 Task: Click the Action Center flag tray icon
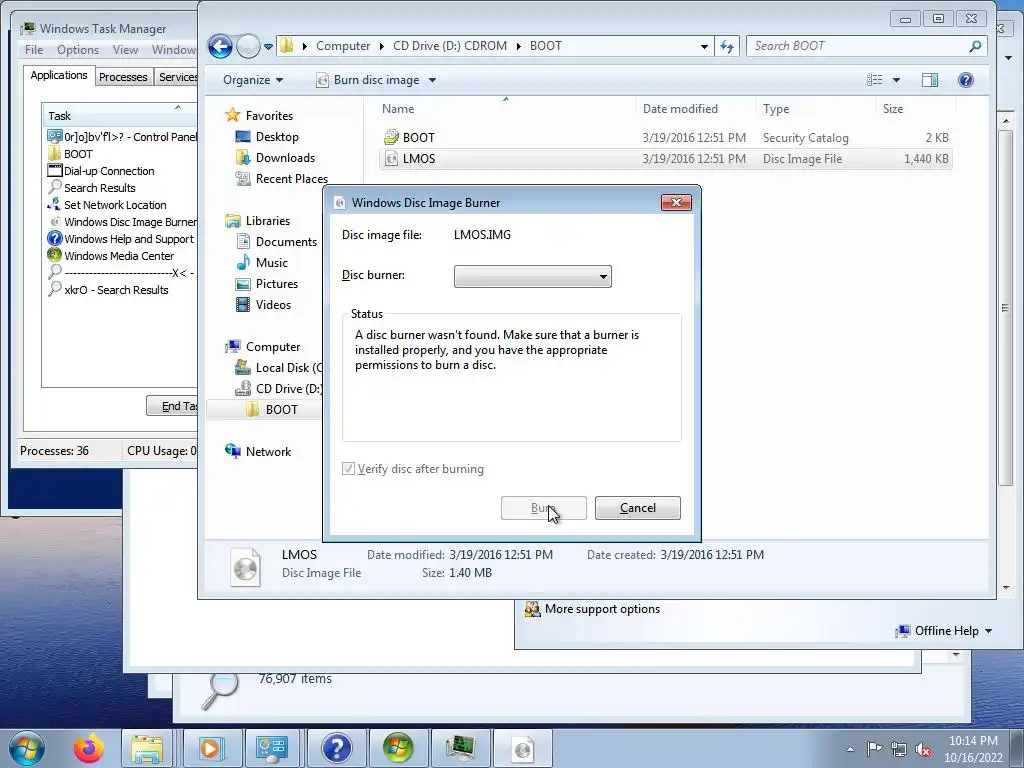coord(874,748)
